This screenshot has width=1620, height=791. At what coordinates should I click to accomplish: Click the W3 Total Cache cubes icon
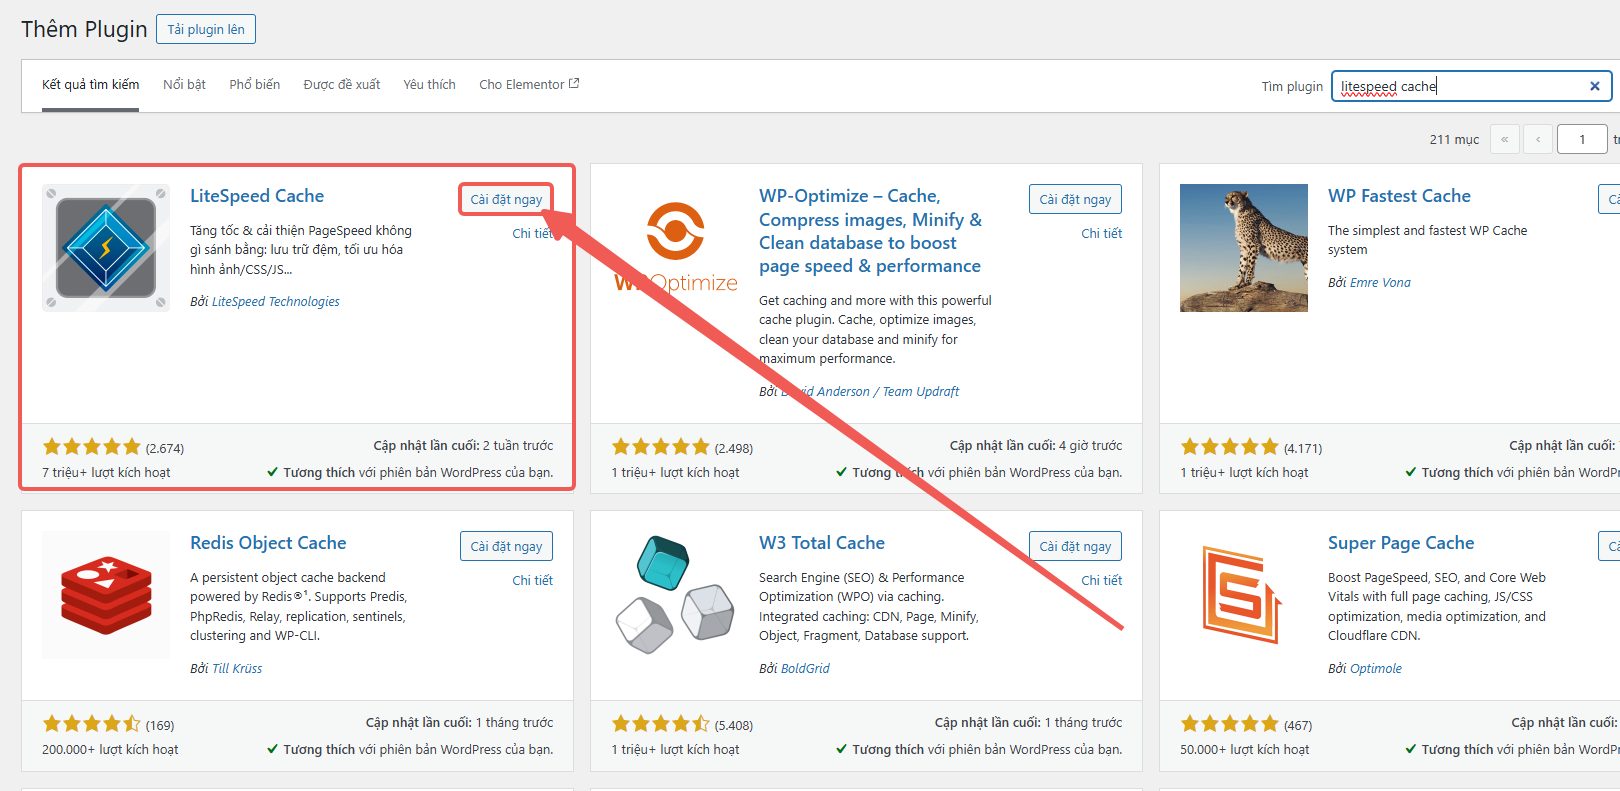[x=676, y=595]
